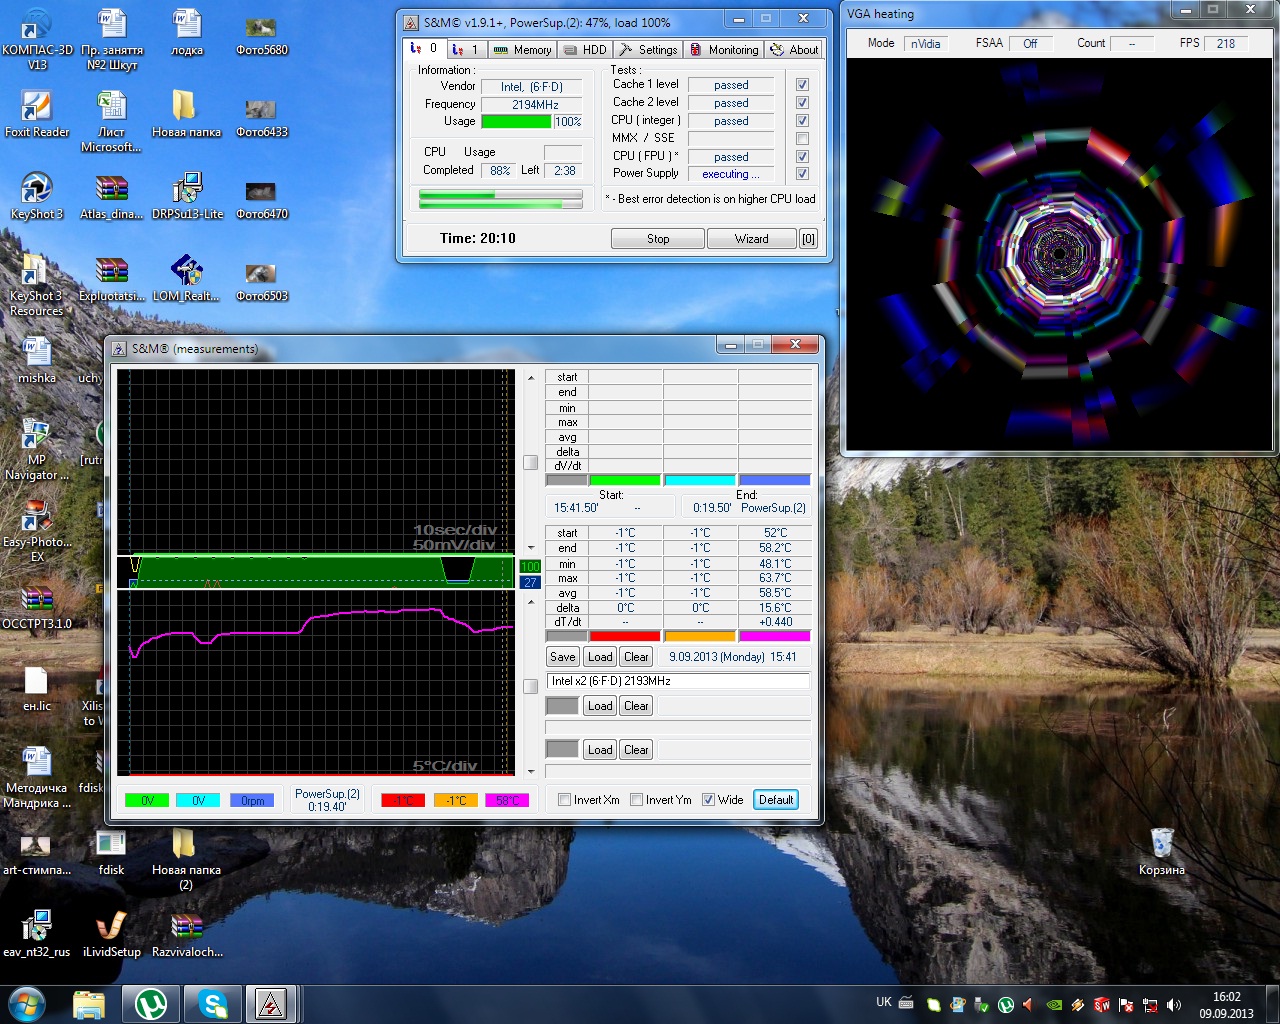This screenshot has width=1280, height=1024.
Task: Click the Intel x2 description text field
Action: (677, 681)
